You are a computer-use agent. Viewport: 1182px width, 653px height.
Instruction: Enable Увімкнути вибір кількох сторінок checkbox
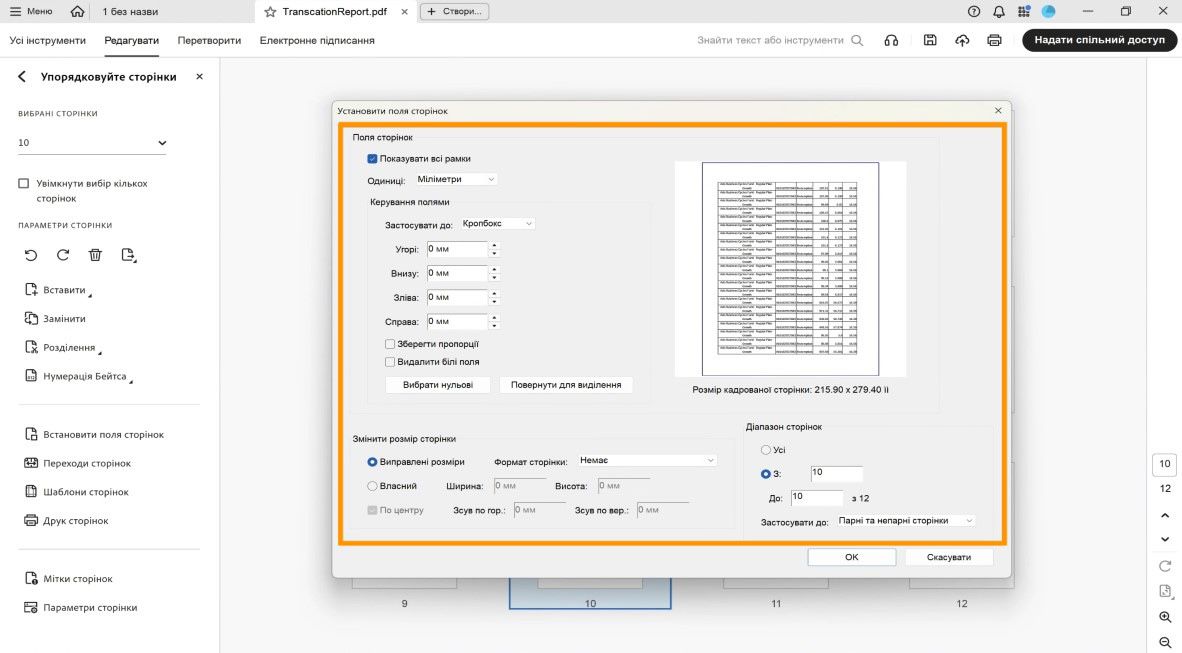tap(23, 183)
